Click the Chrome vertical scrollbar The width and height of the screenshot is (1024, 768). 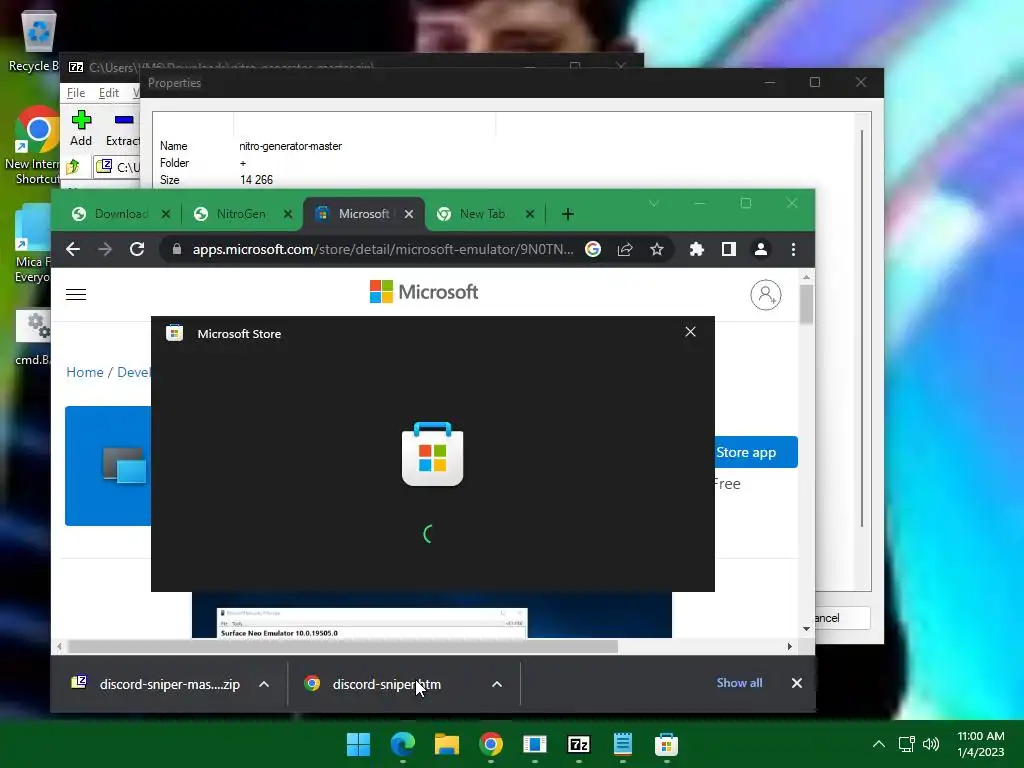pyautogui.click(x=807, y=305)
